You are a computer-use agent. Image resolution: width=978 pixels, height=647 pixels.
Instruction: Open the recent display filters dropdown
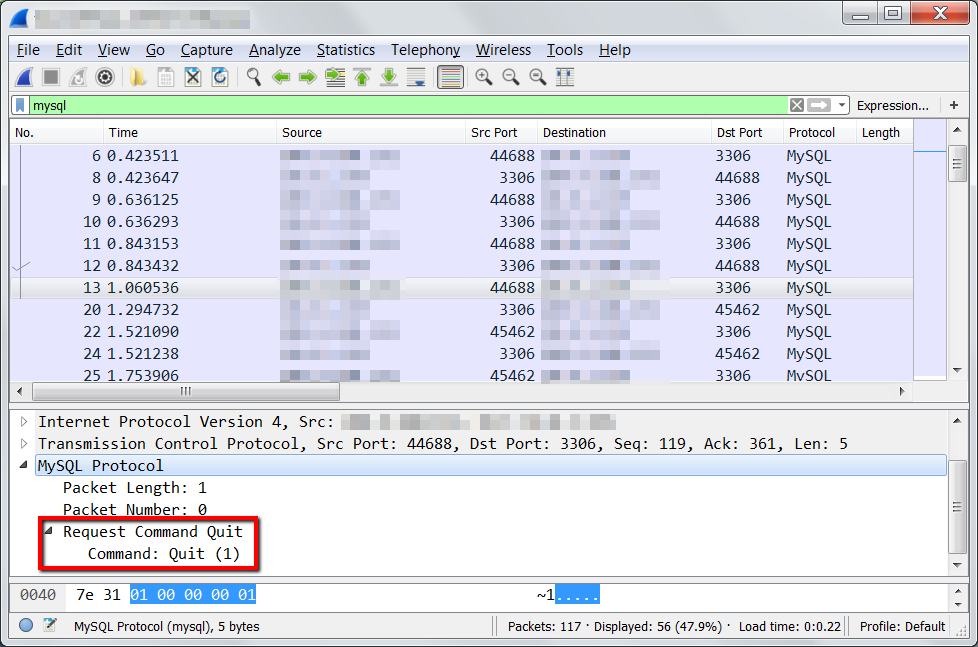(842, 105)
